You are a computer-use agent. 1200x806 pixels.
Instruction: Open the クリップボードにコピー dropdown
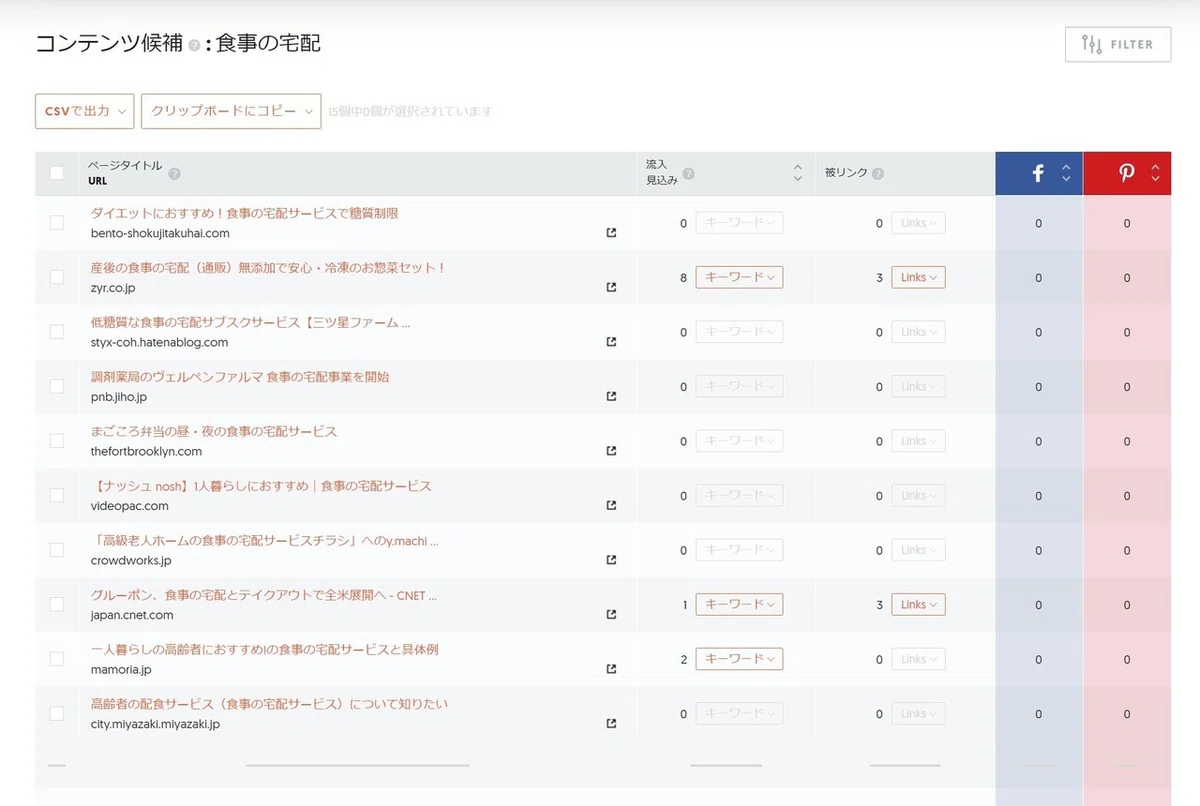click(231, 111)
